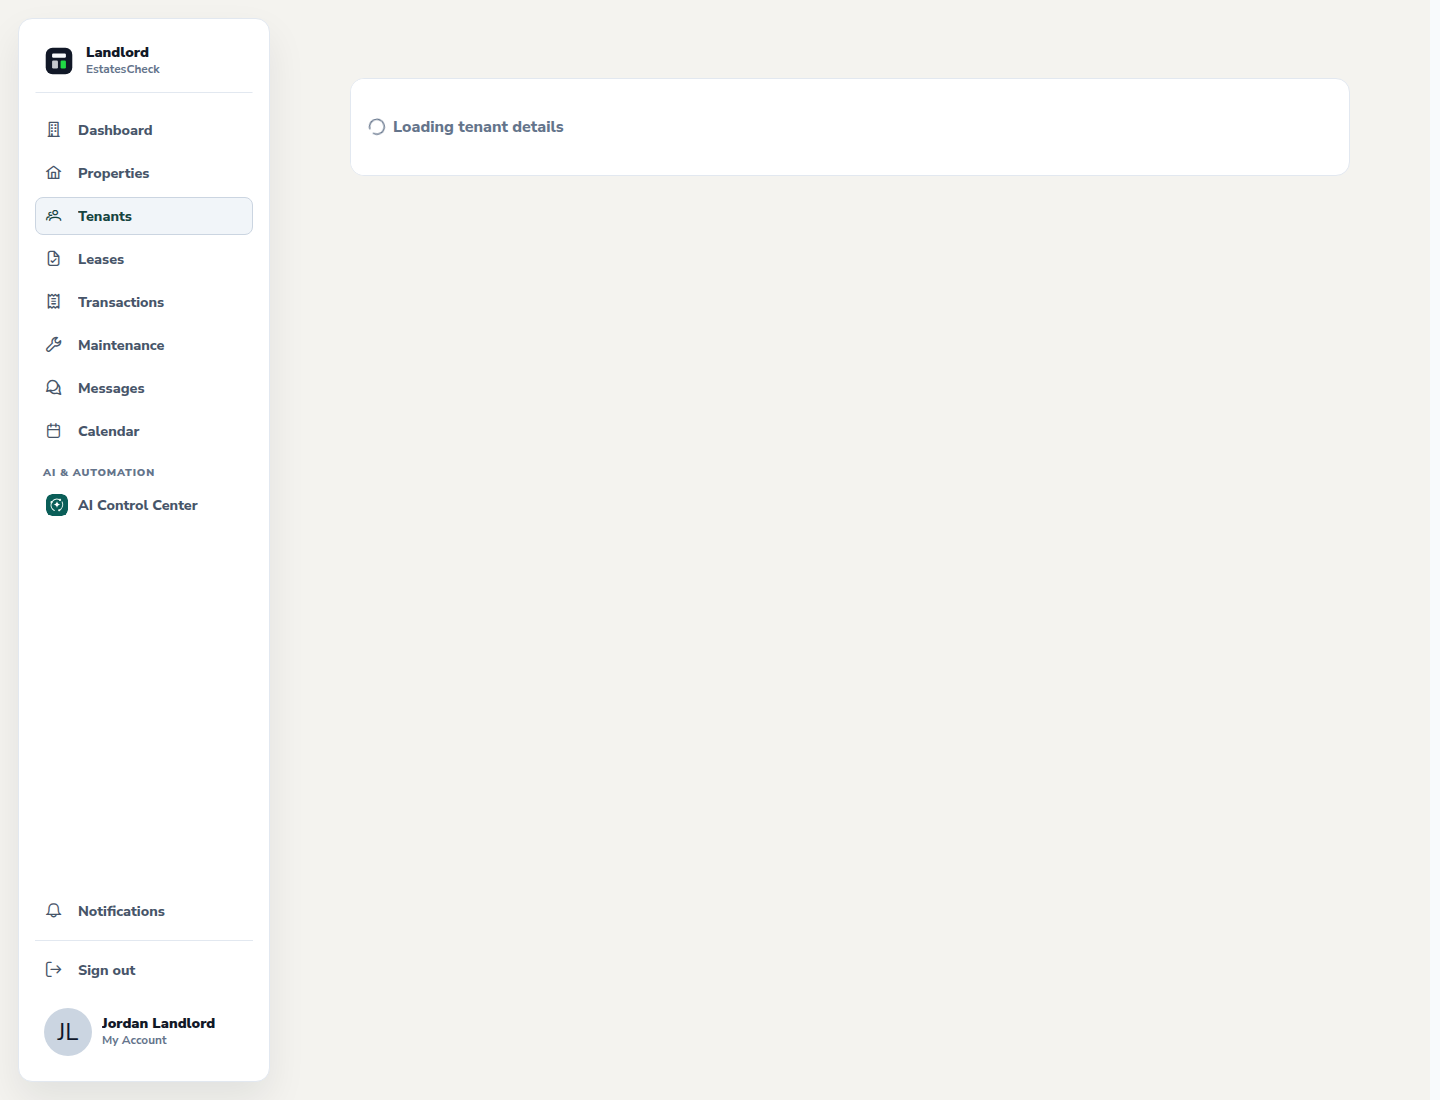Click the Maintenance wrench icon
This screenshot has width=1440, height=1100.
[54, 345]
